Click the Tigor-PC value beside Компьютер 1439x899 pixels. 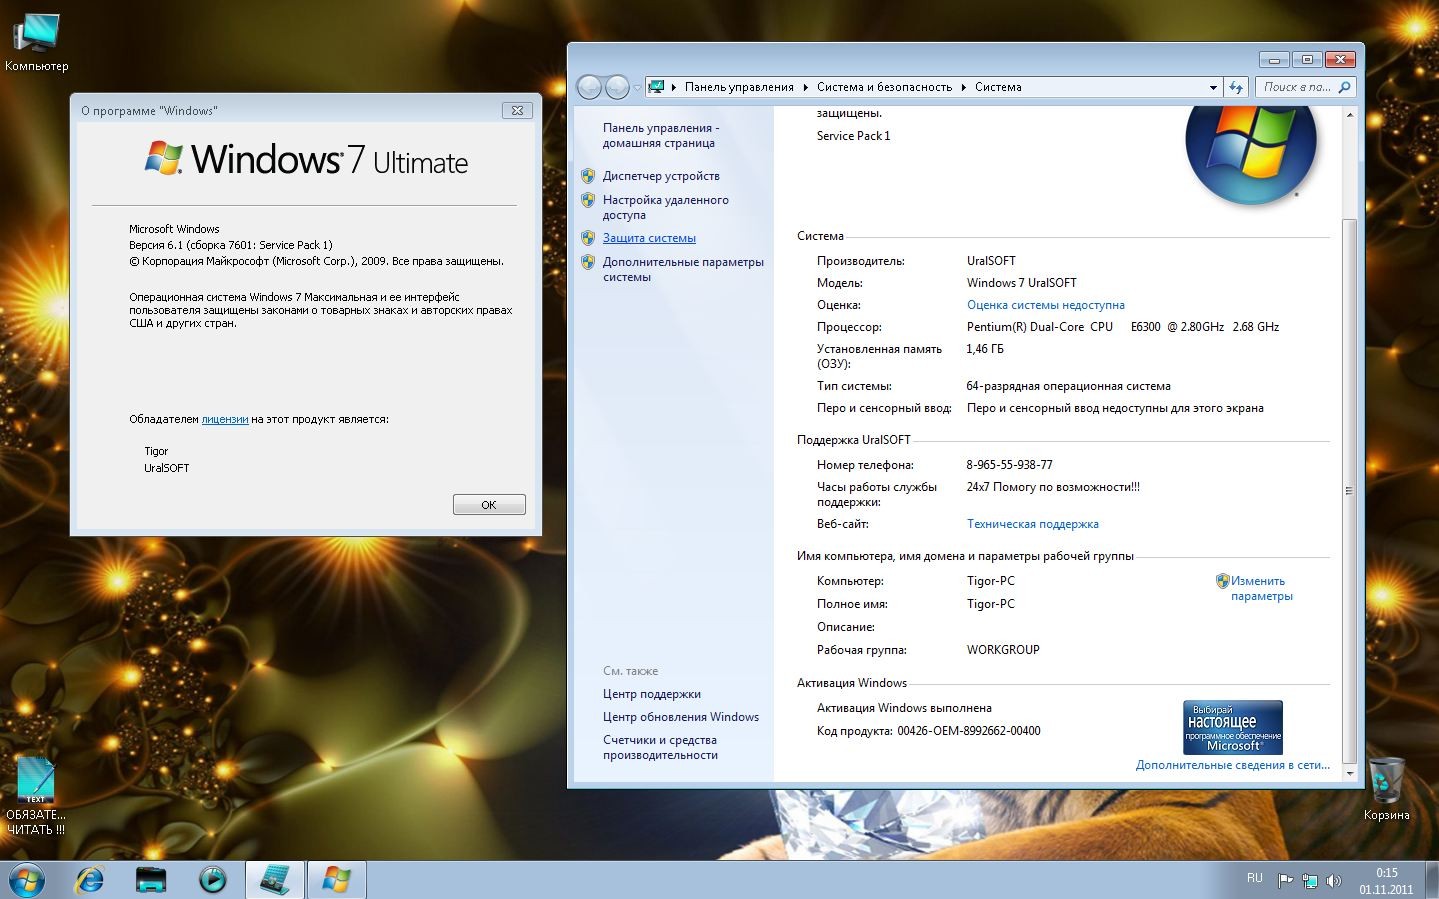pyautogui.click(x=990, y=581)
